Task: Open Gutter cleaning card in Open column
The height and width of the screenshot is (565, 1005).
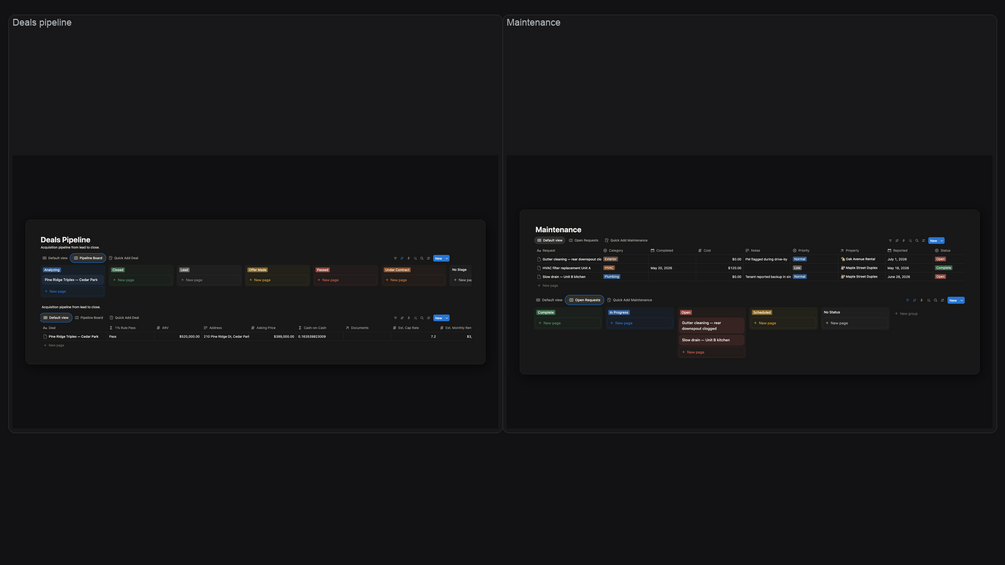Action: [711, 325]
